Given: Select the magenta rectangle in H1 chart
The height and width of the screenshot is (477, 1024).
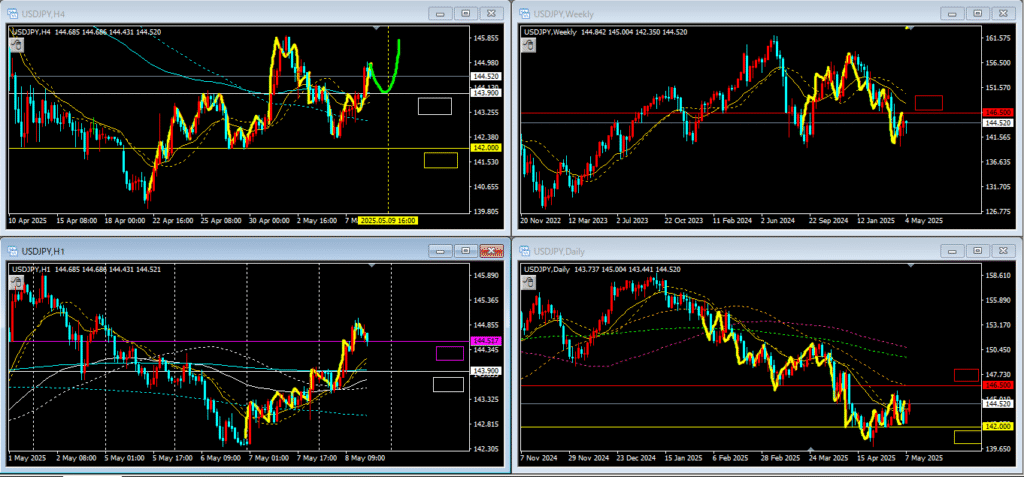Looking at the screenshot, I should [450, 354].
